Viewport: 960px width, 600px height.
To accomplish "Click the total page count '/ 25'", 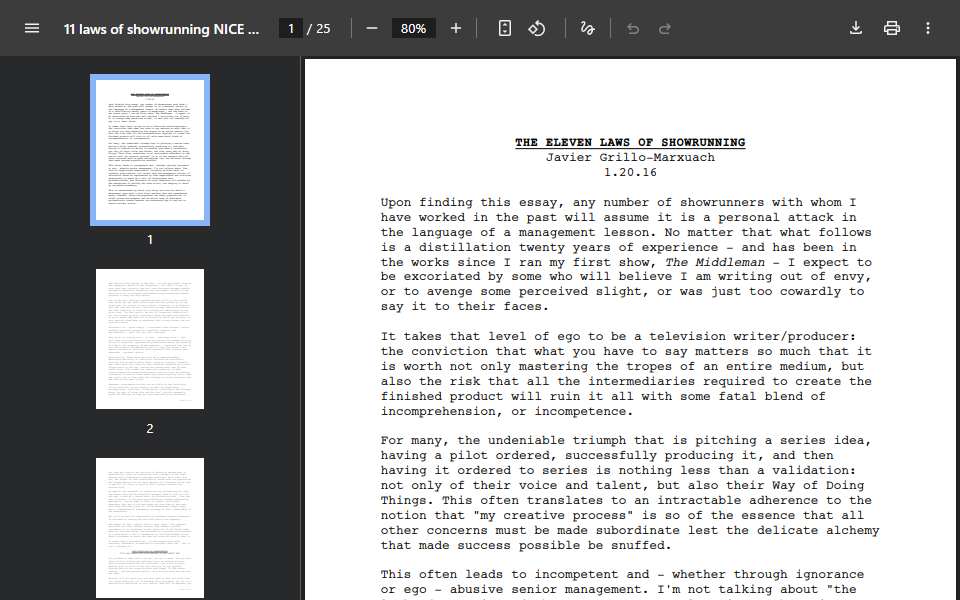I will [x=319, y=29].
